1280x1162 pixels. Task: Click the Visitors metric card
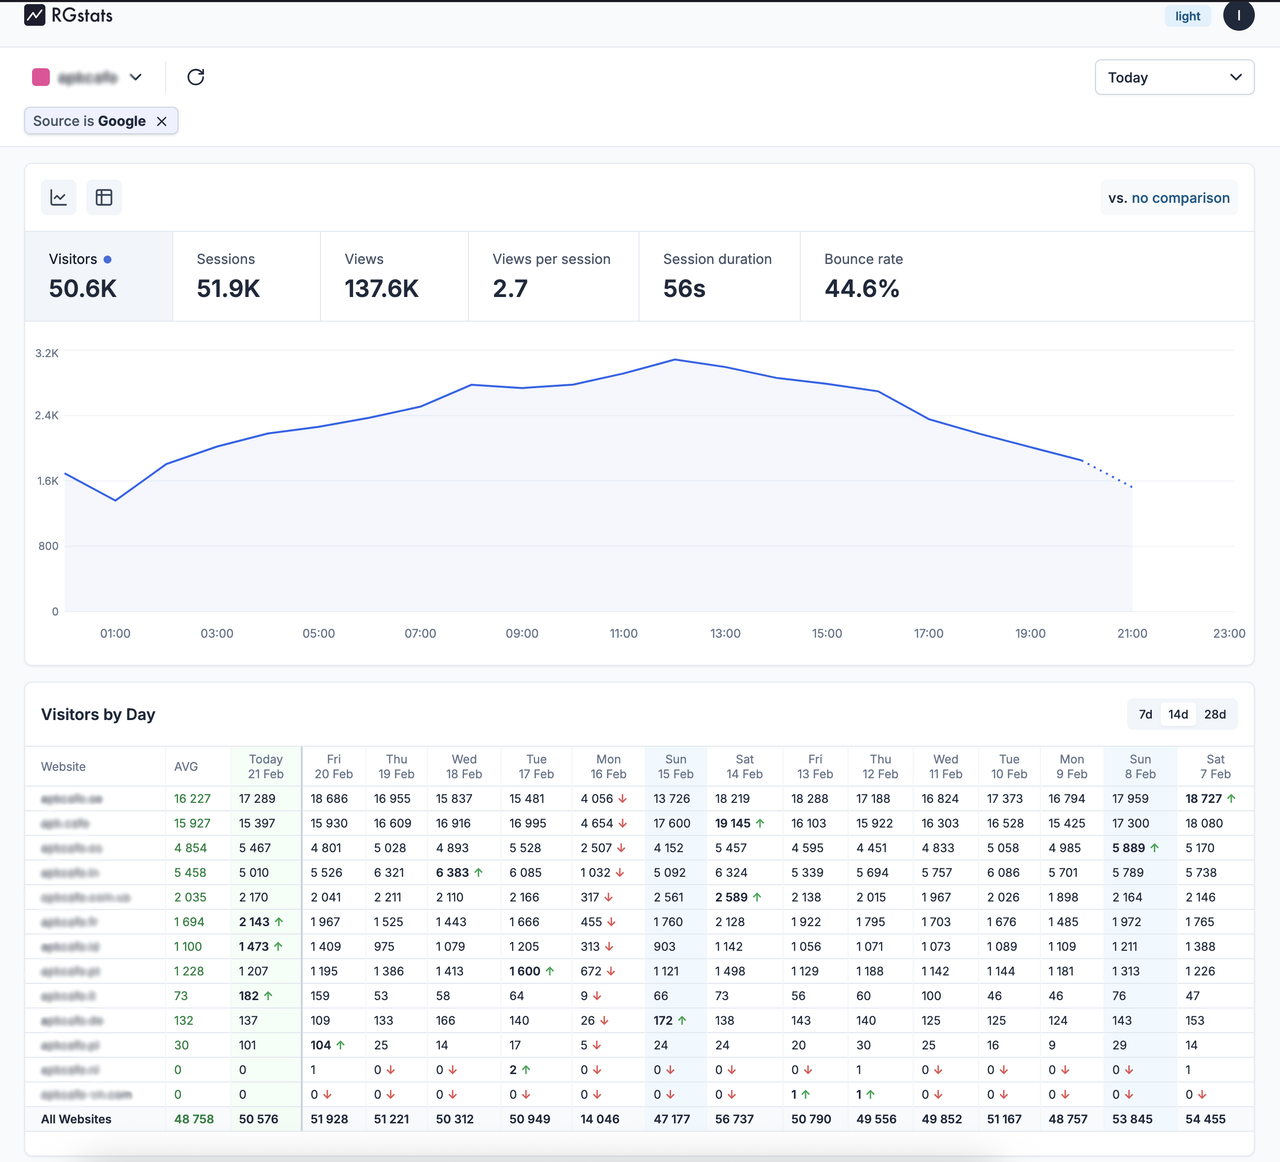[98, 276]
